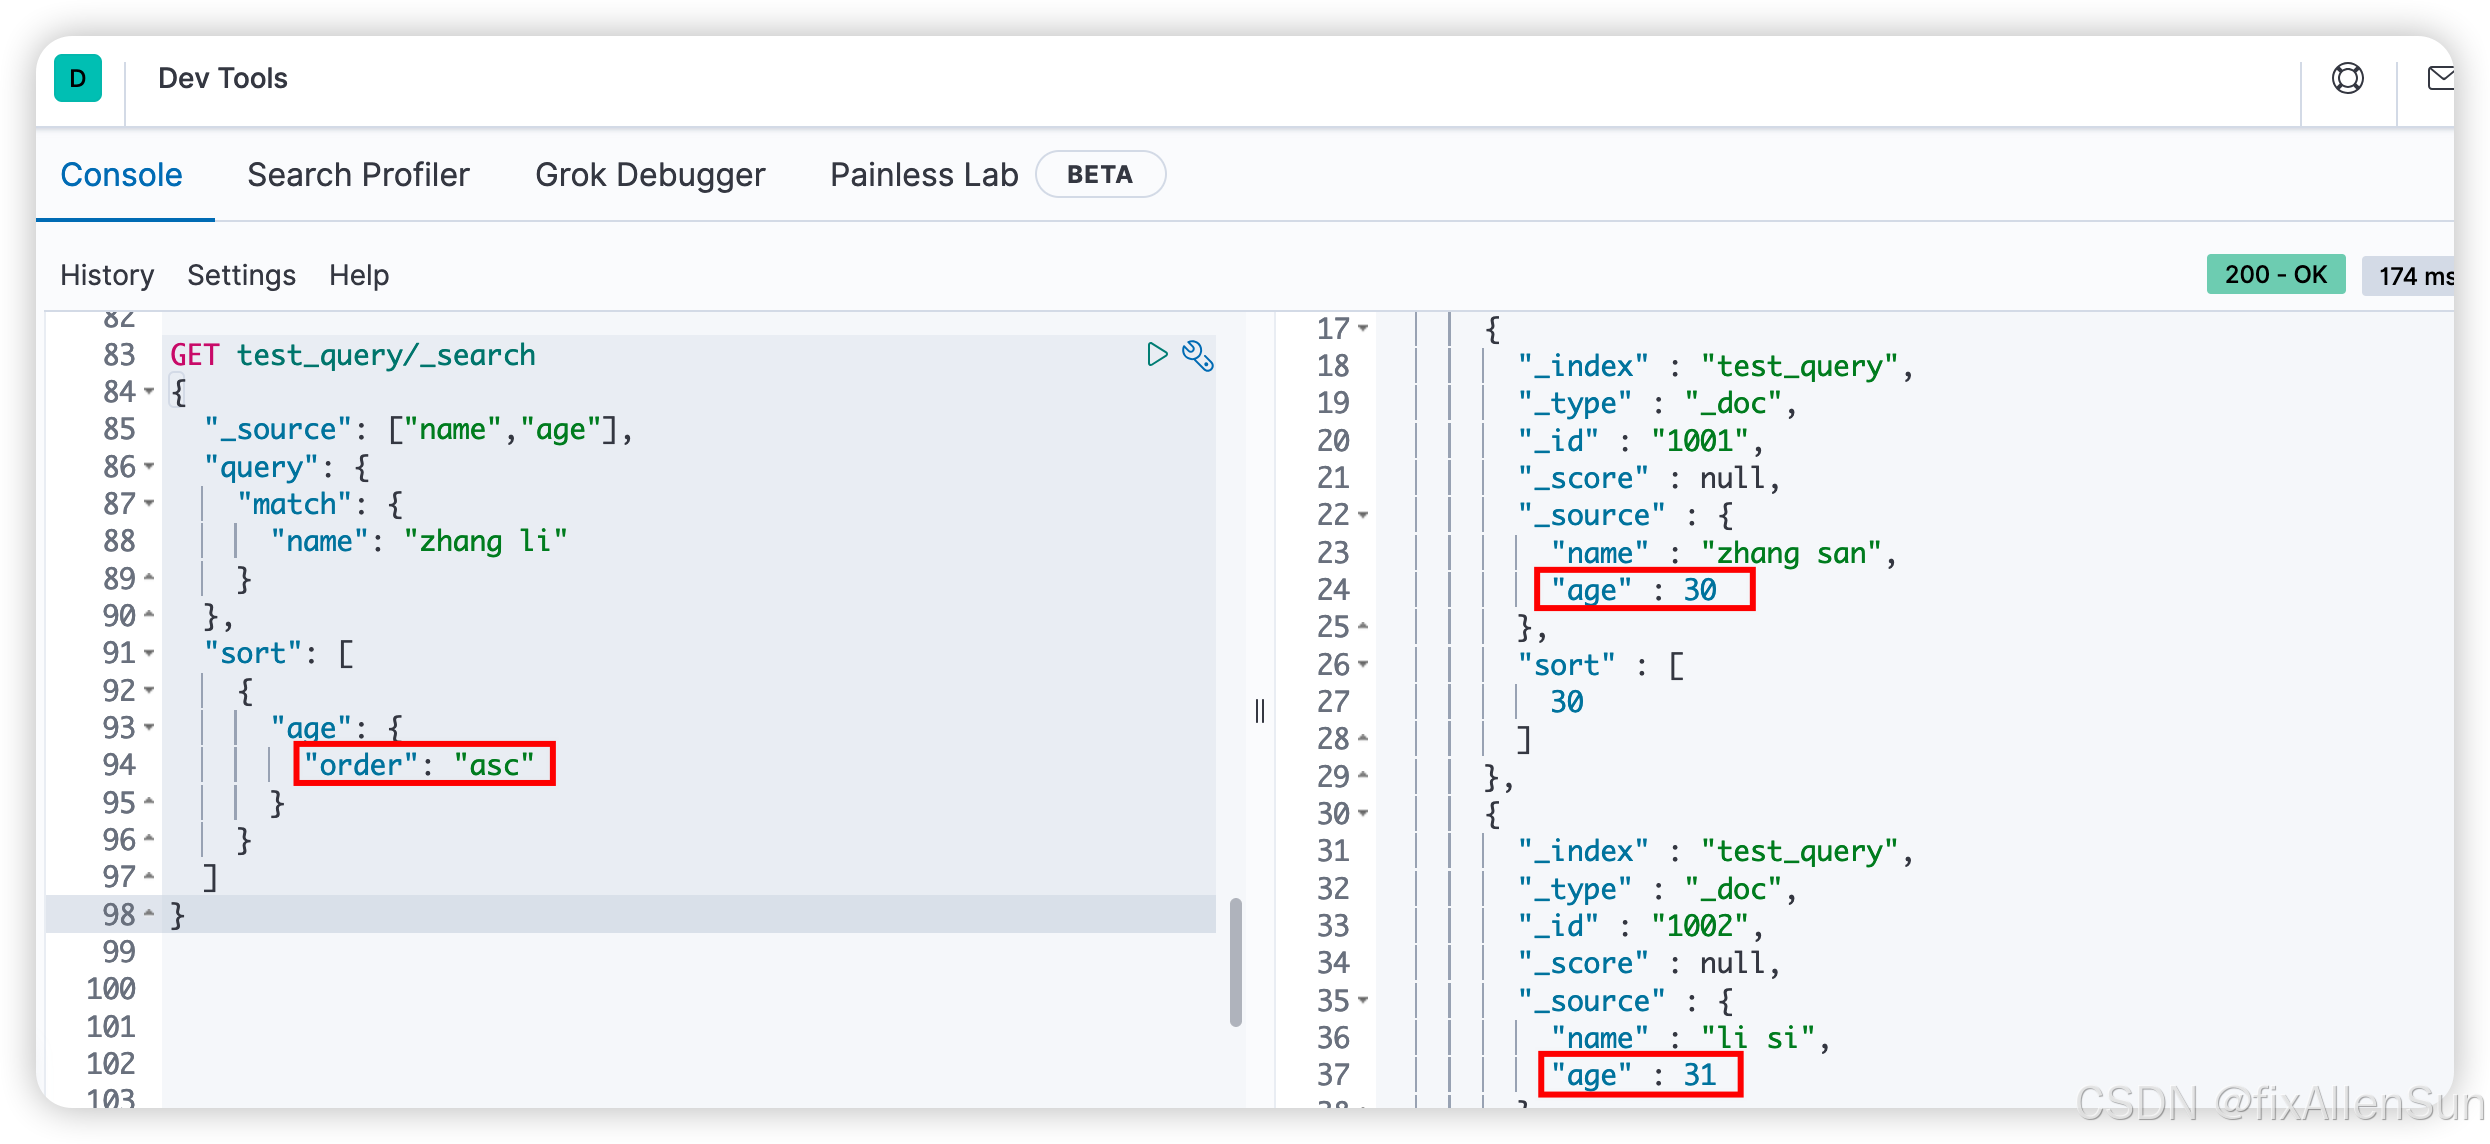Fold the sort array at line 91
Screen dimensions: 2490x1144
coord(149,653)
